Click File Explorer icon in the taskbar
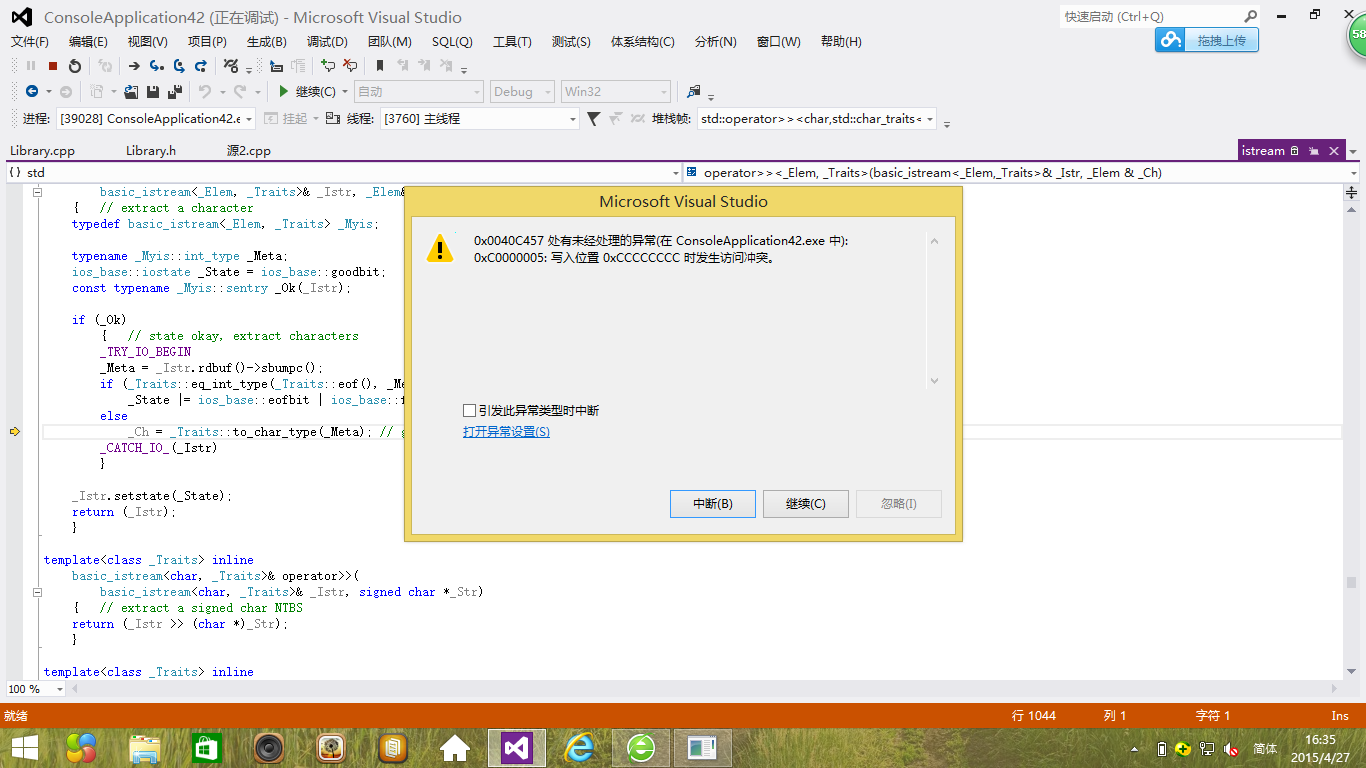This screenshot has height=768, width=1366. click(145, 748)
